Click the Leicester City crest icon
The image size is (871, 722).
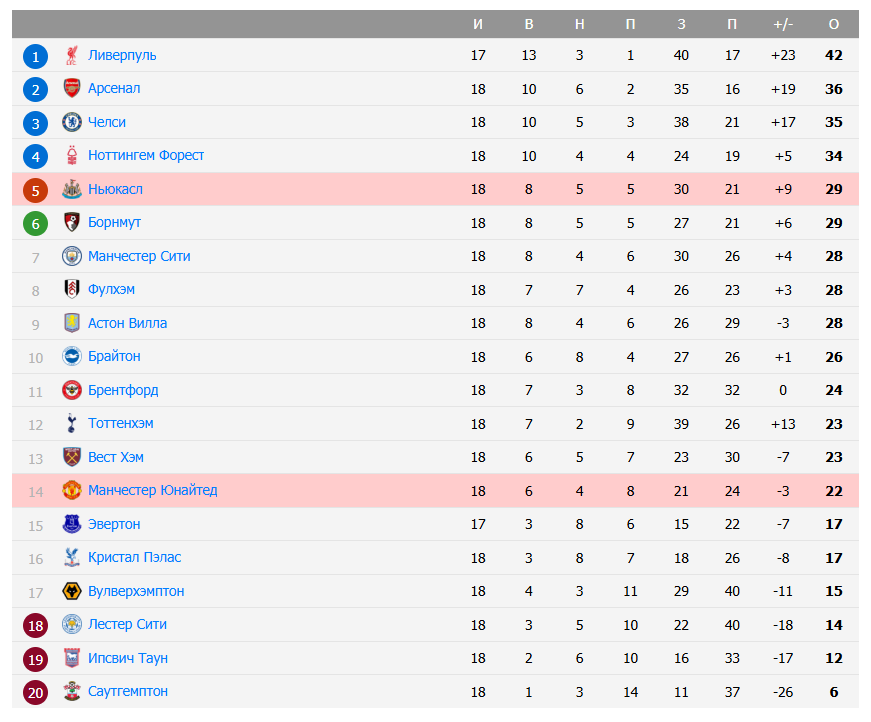71,625
